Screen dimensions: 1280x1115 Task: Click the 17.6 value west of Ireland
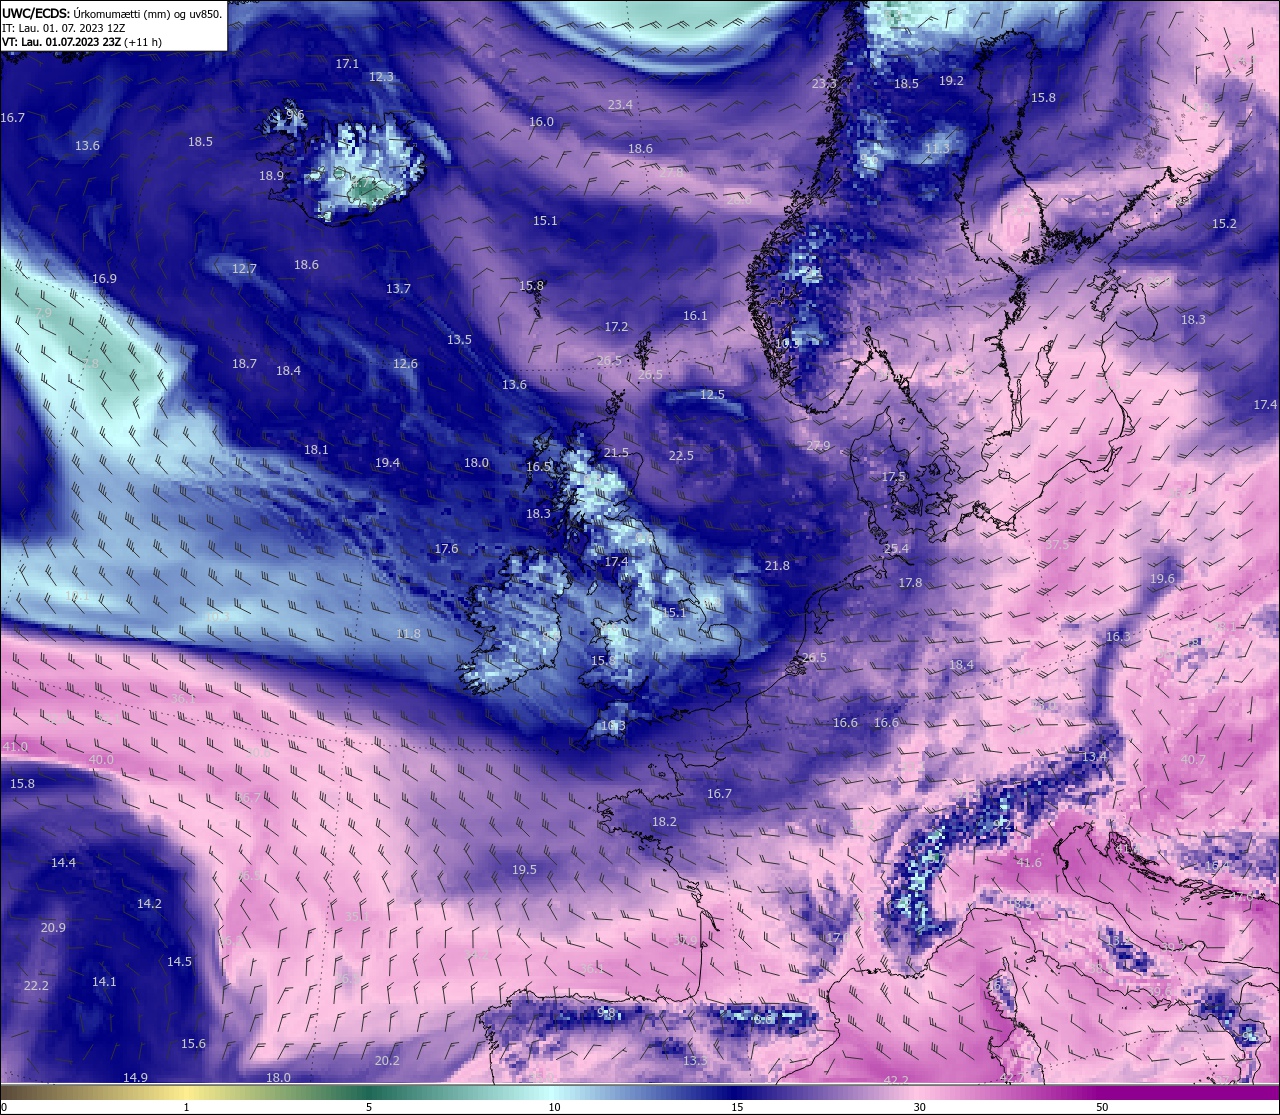pyautogui.click(x=446, y=549)
